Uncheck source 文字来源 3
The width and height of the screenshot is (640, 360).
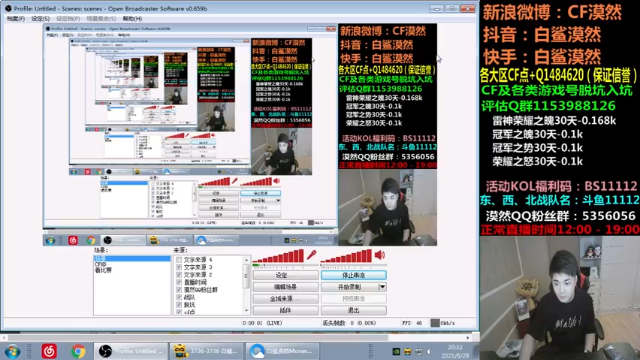pyautogui.click(x=179, y=267)
